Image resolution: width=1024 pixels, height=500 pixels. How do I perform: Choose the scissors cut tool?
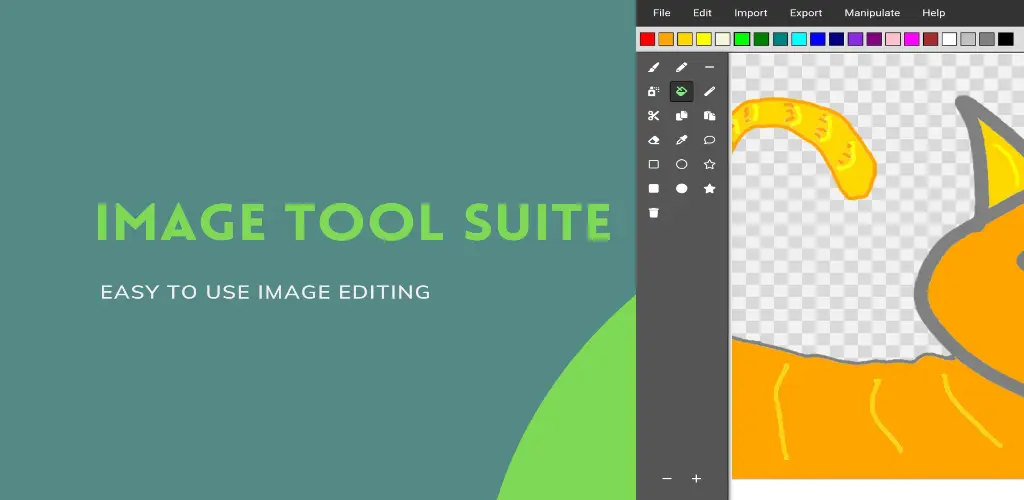pos(653,116)
